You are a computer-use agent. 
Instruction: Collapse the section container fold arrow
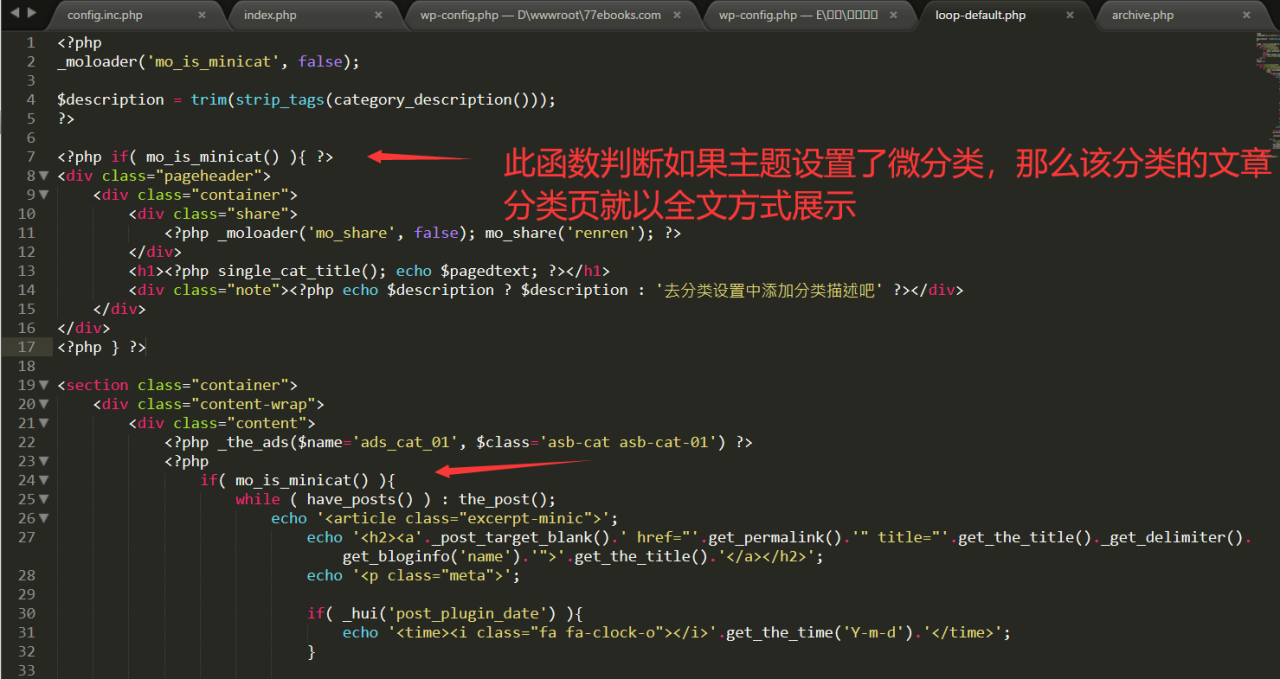coord(42,384)
